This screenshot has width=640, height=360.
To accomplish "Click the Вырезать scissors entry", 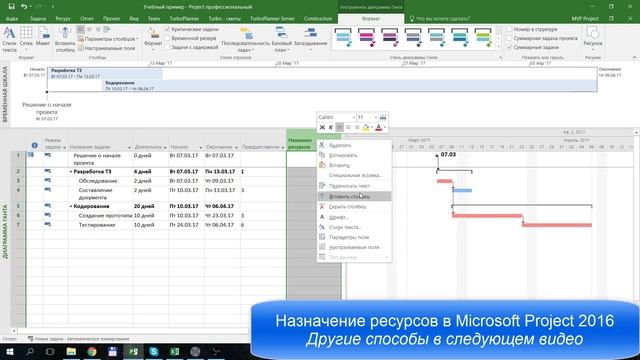I will pos(353,145).
